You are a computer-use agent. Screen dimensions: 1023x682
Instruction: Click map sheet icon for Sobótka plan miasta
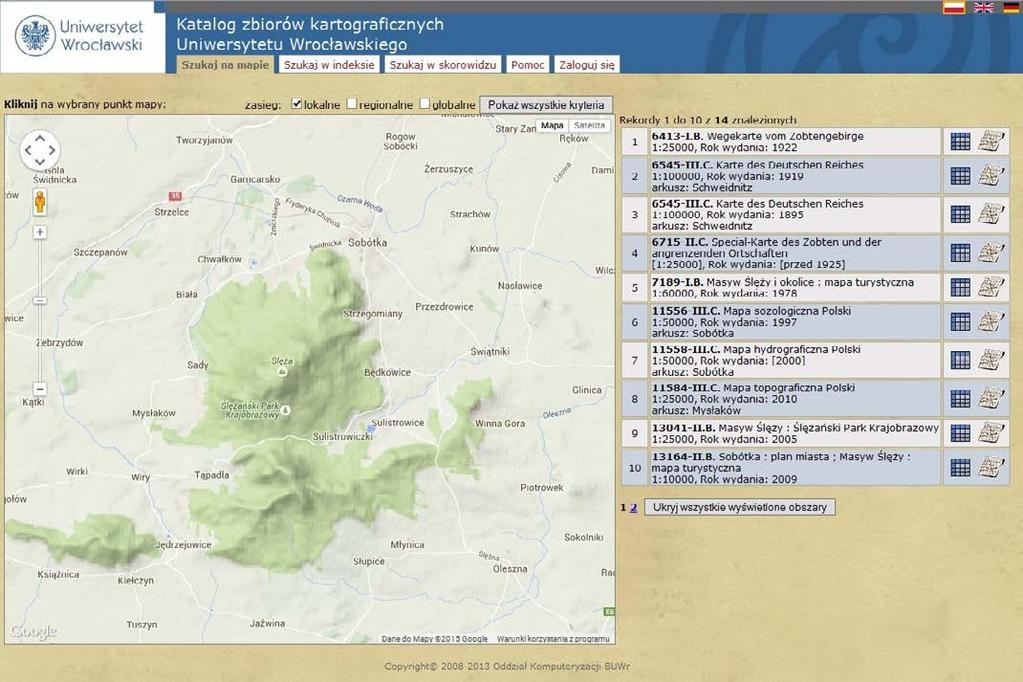click(x=991, y=467)
